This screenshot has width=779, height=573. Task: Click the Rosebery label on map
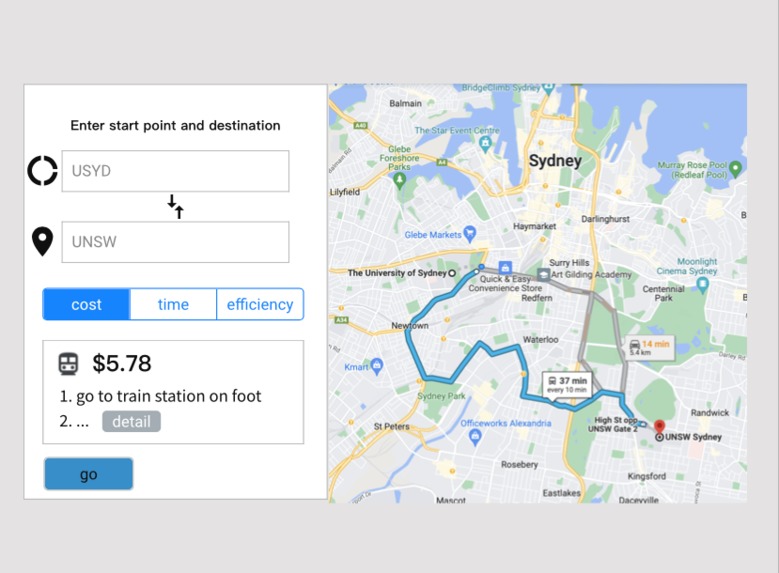pyautogui.click(x=519, y=465)
